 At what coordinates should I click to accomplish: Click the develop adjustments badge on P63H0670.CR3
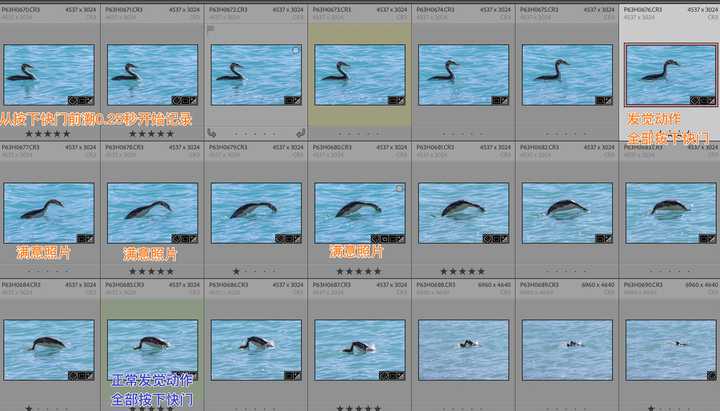(x=89, y=100)
